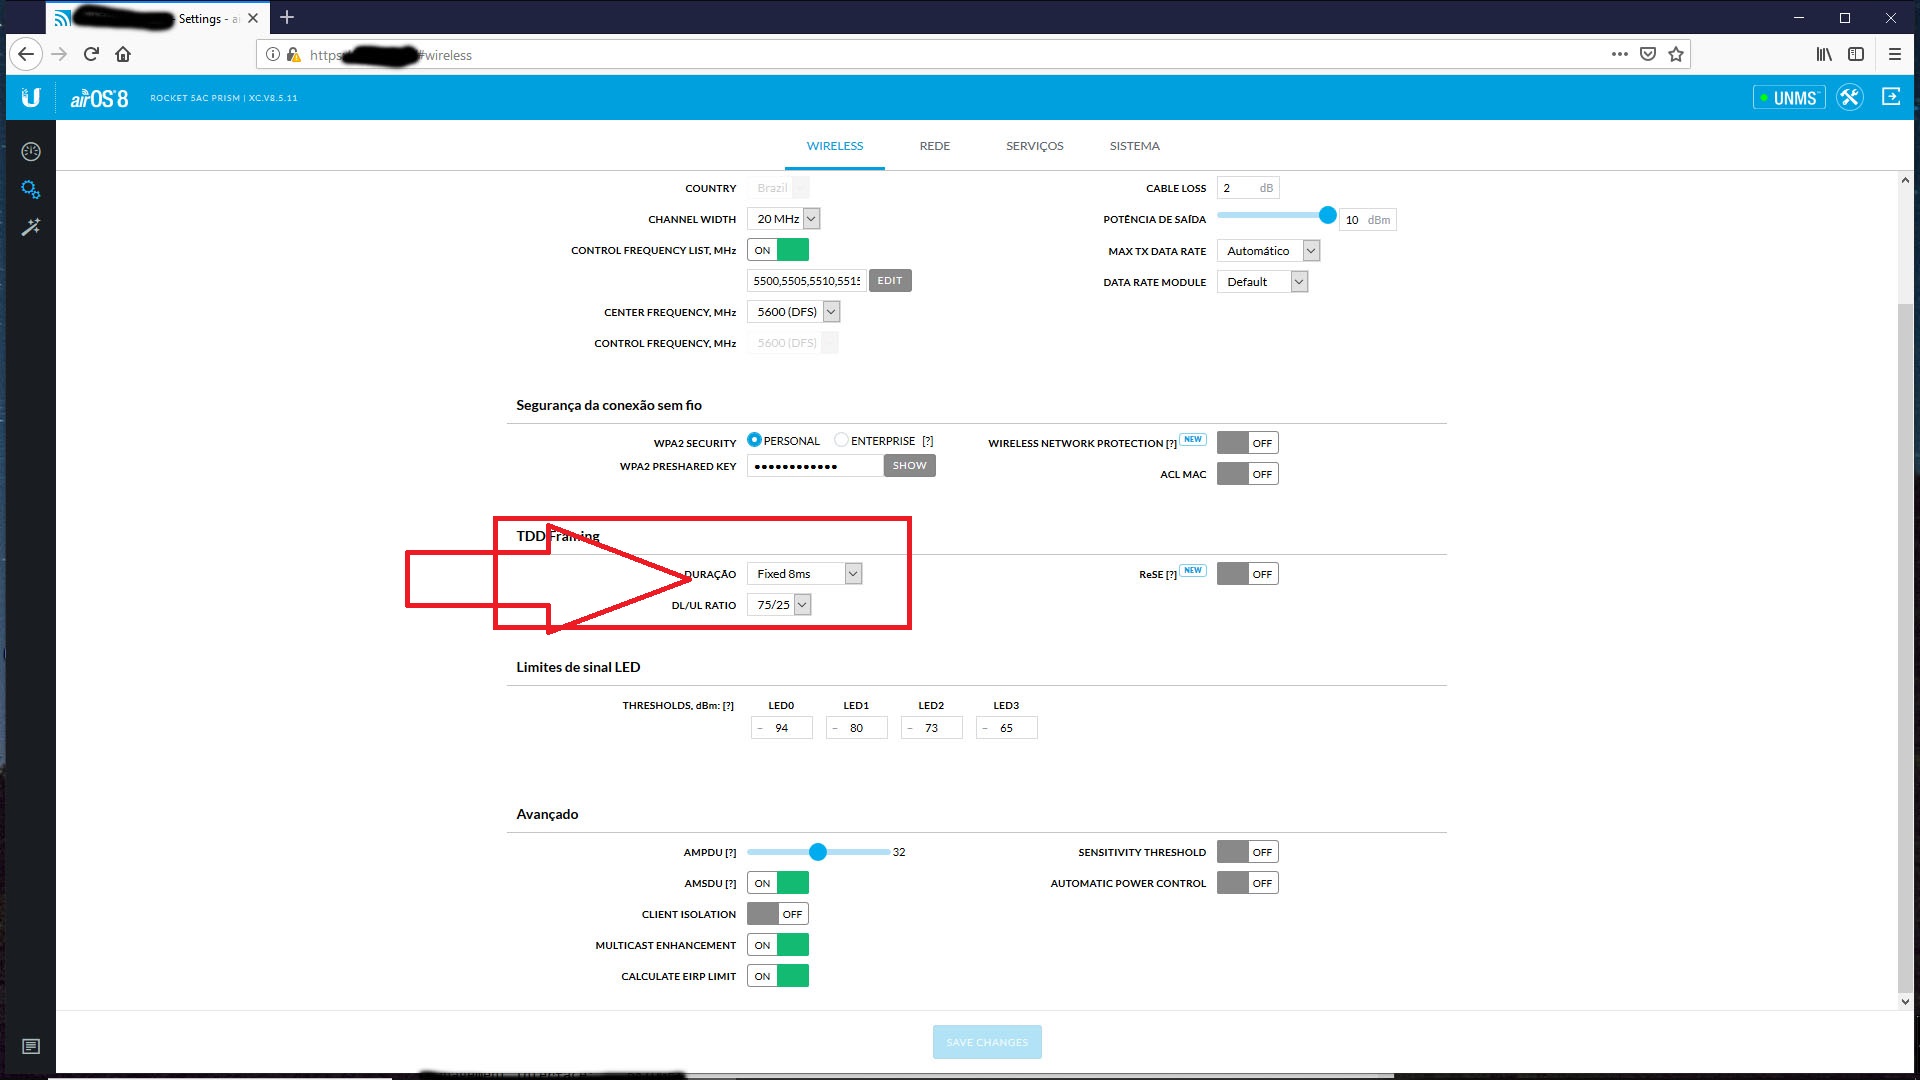Viewport: 1920px width, 1080px height.
Task: Toggle Control Frequency List switch
Action: point(778,250)
